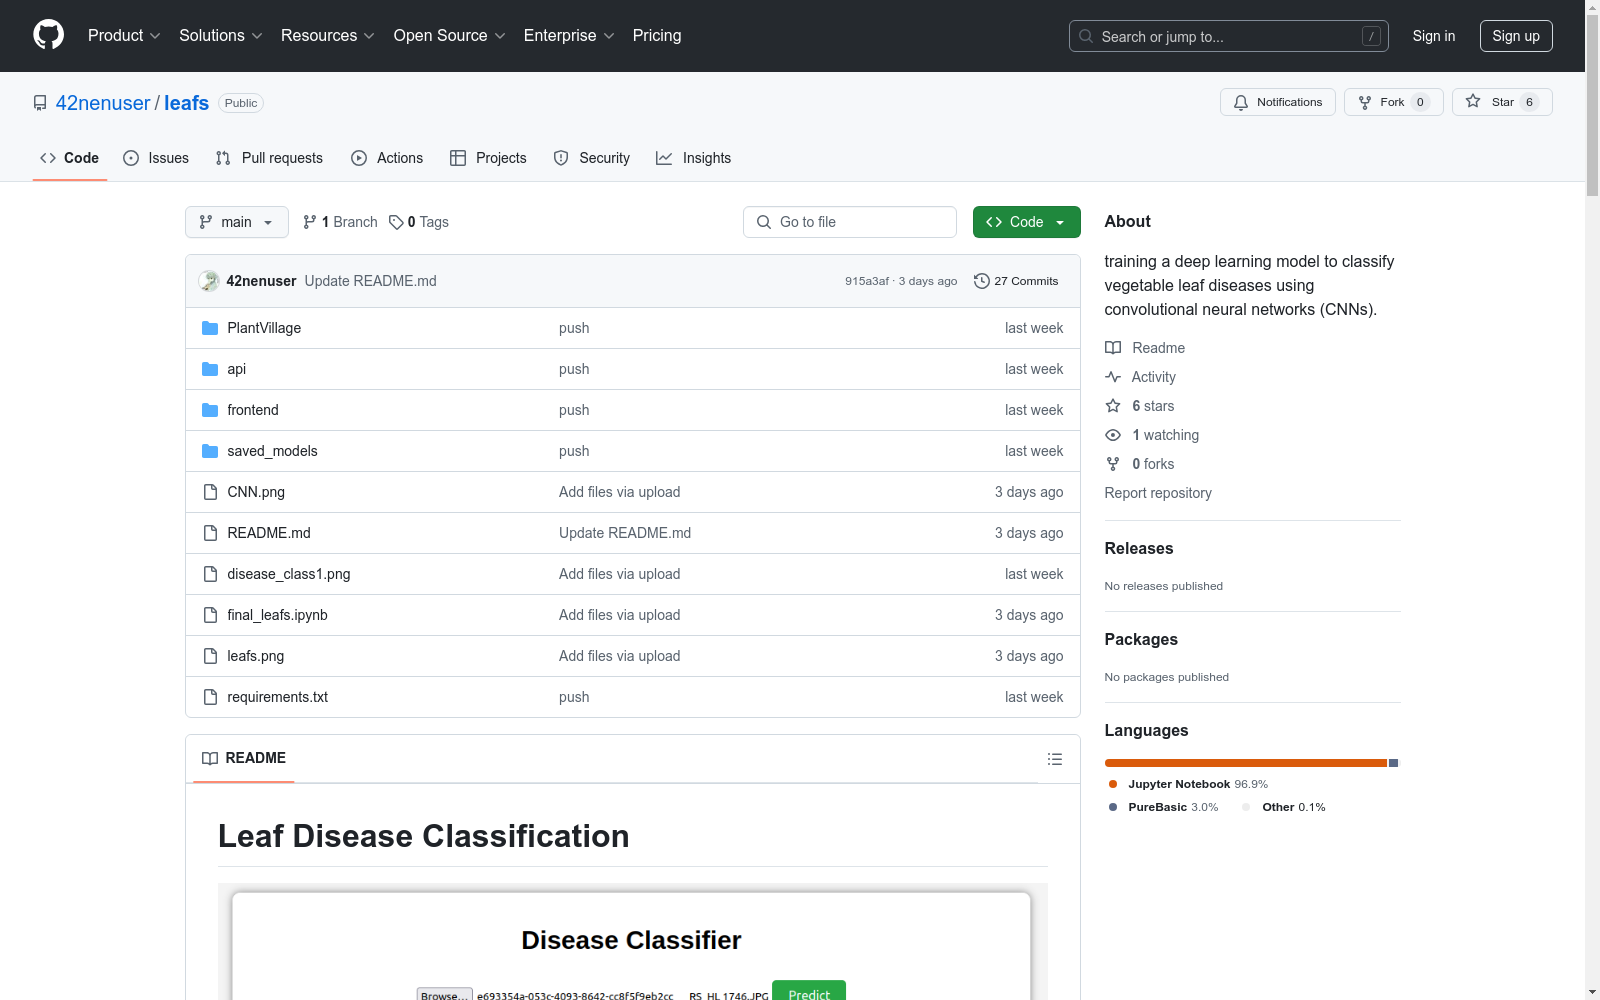Viewport: 1600px width, 1000px height.
Task: Click the Activity pulse icon
Action: click(1113, 377)
